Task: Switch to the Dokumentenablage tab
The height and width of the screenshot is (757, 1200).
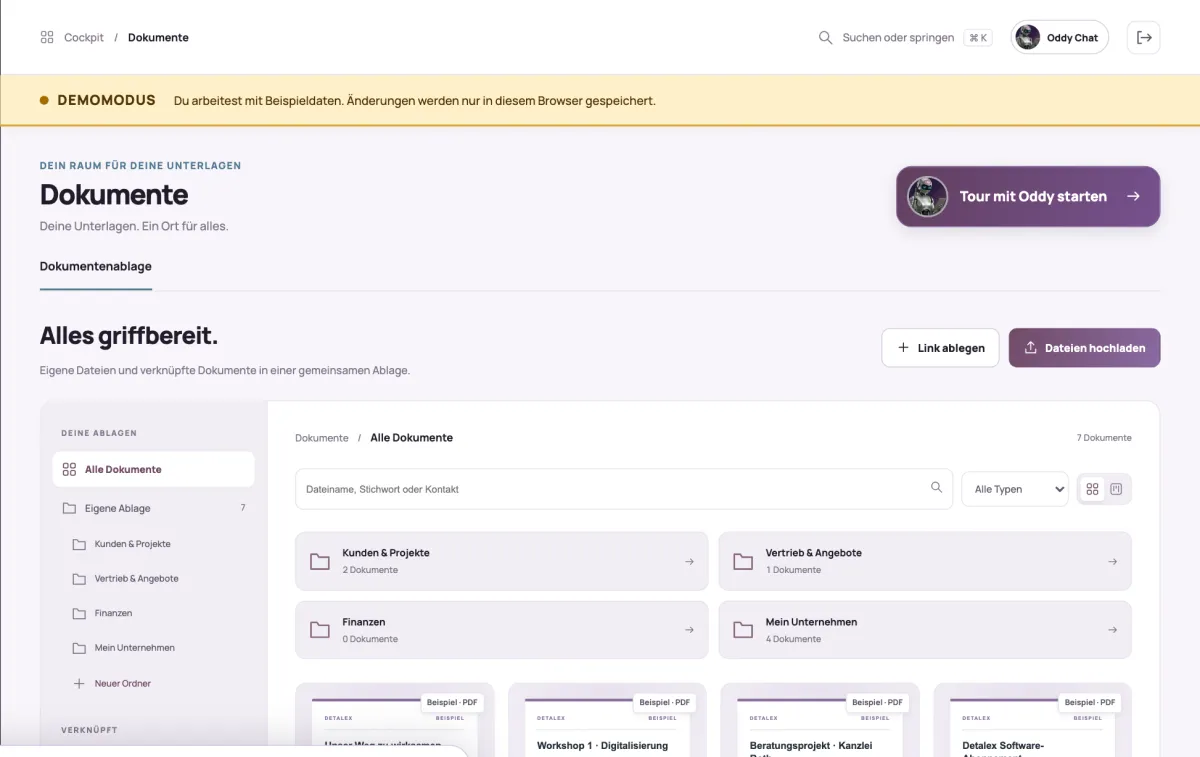Action: [x=96, y=267]
